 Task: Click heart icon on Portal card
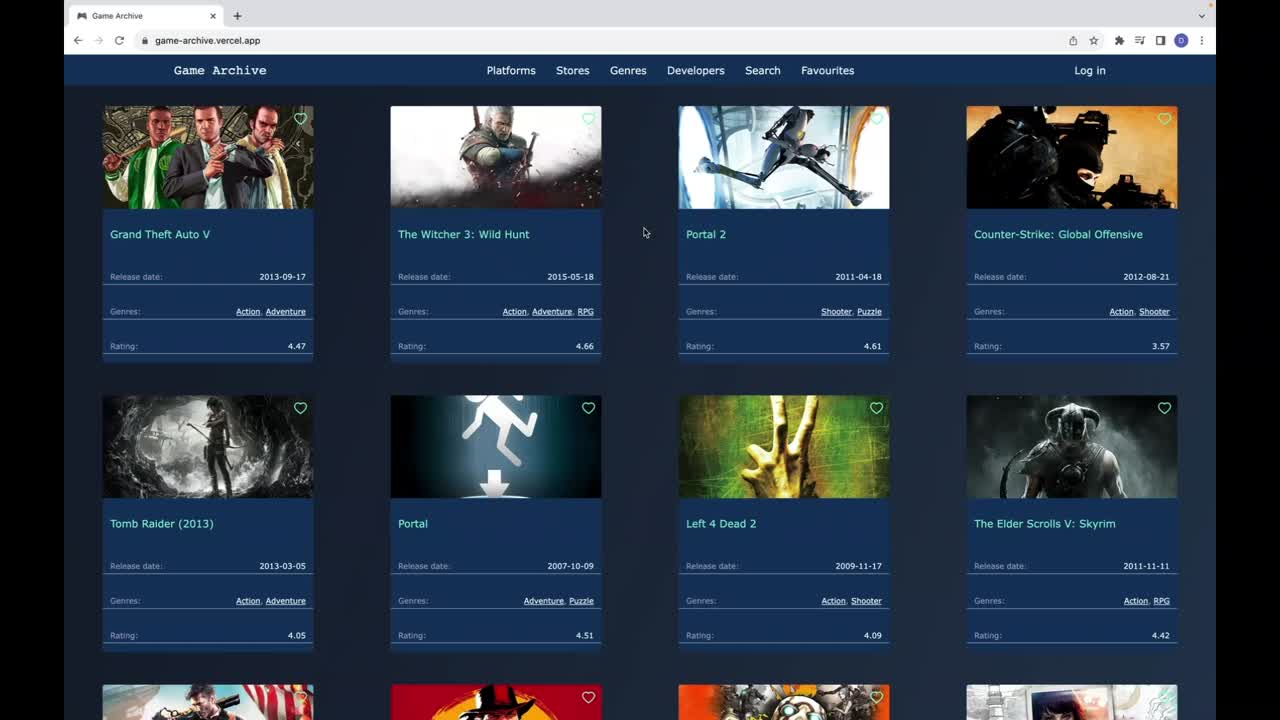[588, 408]
